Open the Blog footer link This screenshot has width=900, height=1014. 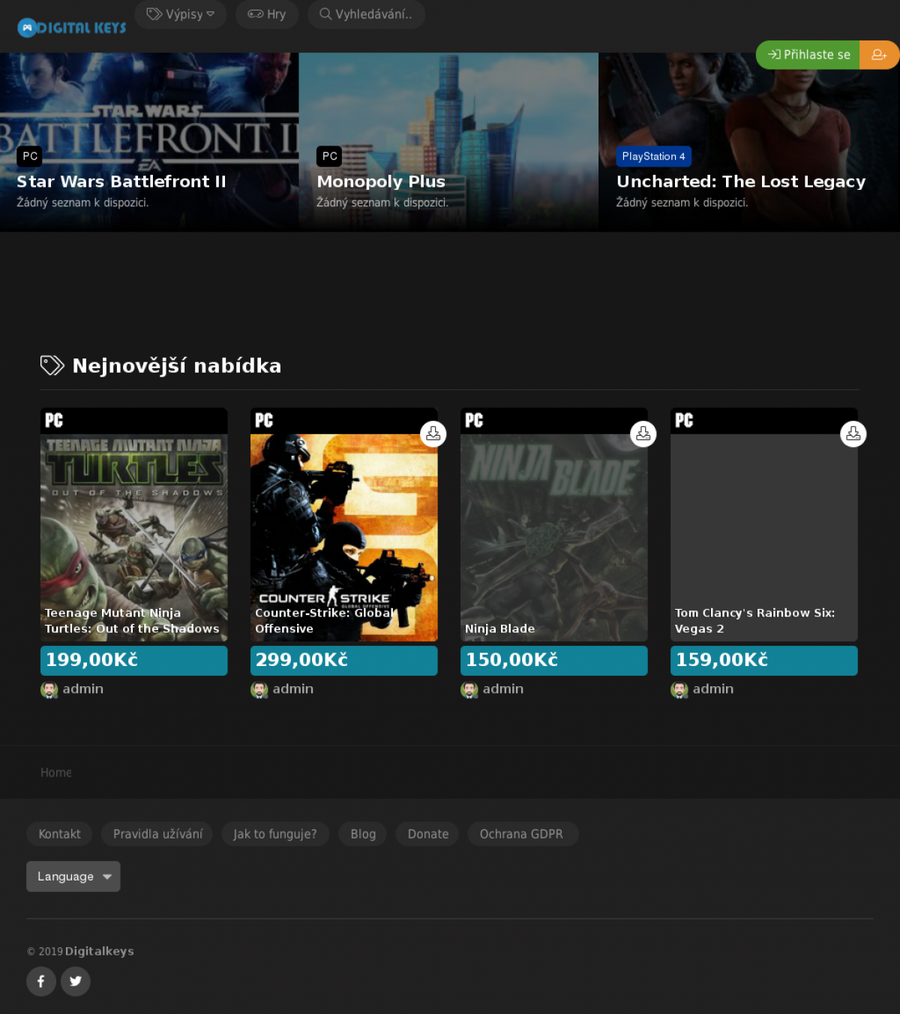coord(363,834)
